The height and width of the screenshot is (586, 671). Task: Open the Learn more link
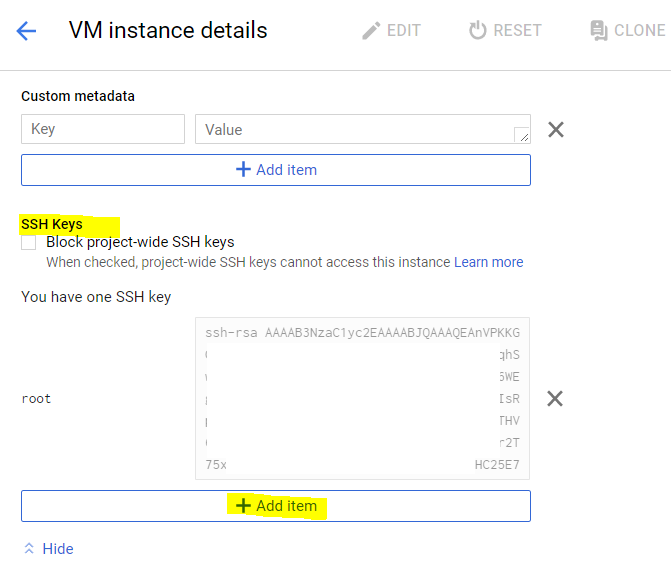(x=488, y=262)
